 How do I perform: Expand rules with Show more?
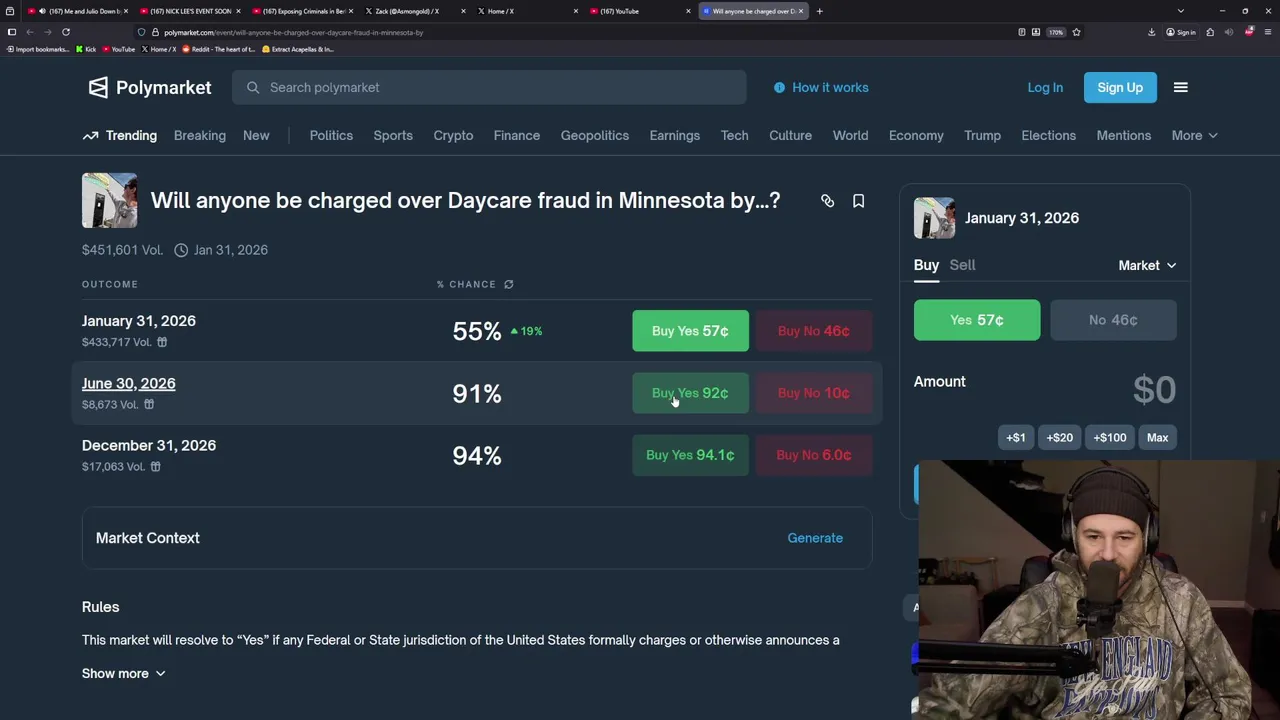click(x=123, y=673)
